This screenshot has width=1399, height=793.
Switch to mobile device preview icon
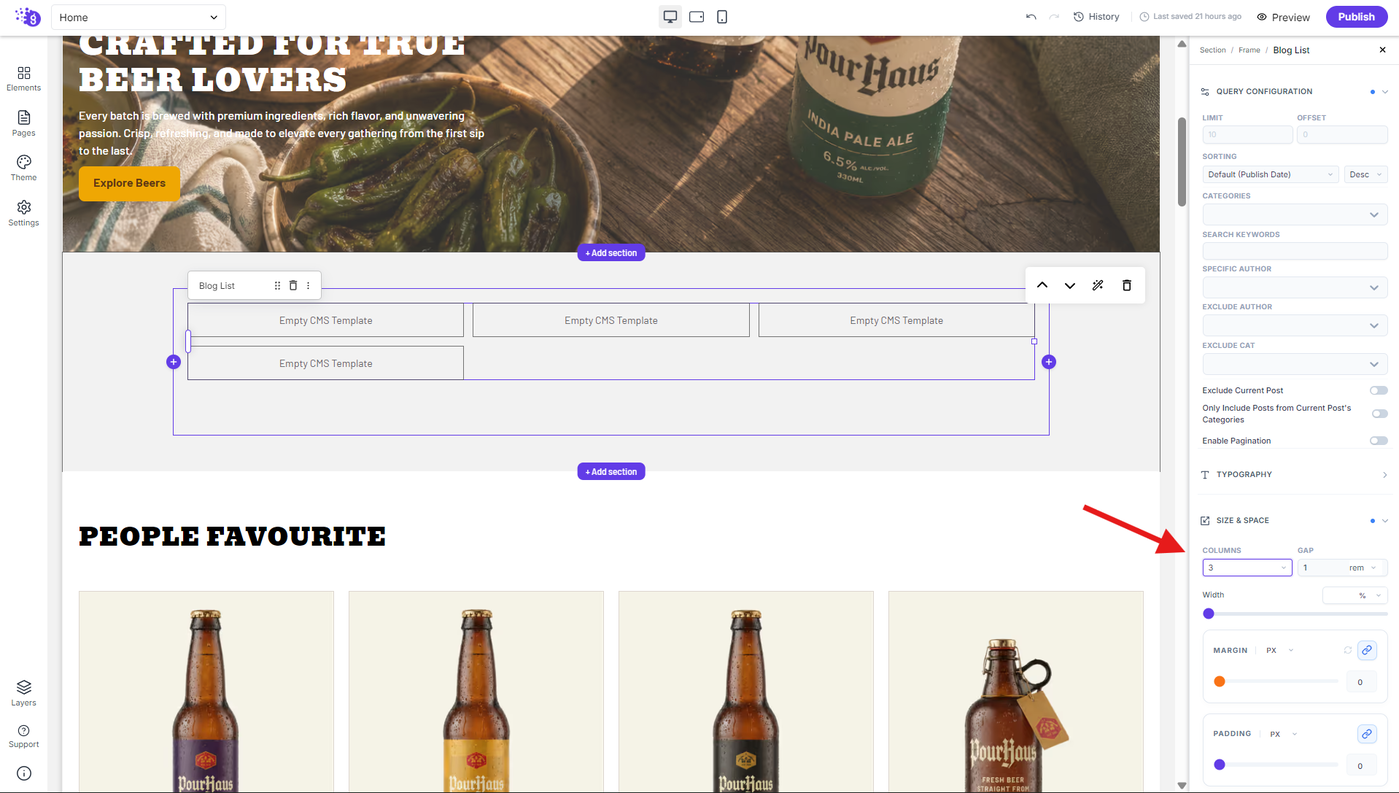(722, 17)
